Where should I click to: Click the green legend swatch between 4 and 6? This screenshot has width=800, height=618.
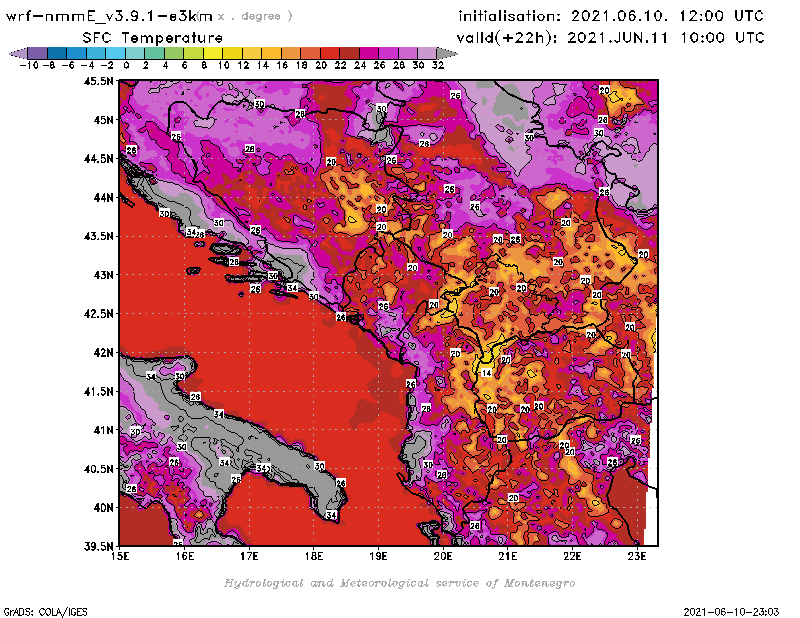(x=174, y=53)
